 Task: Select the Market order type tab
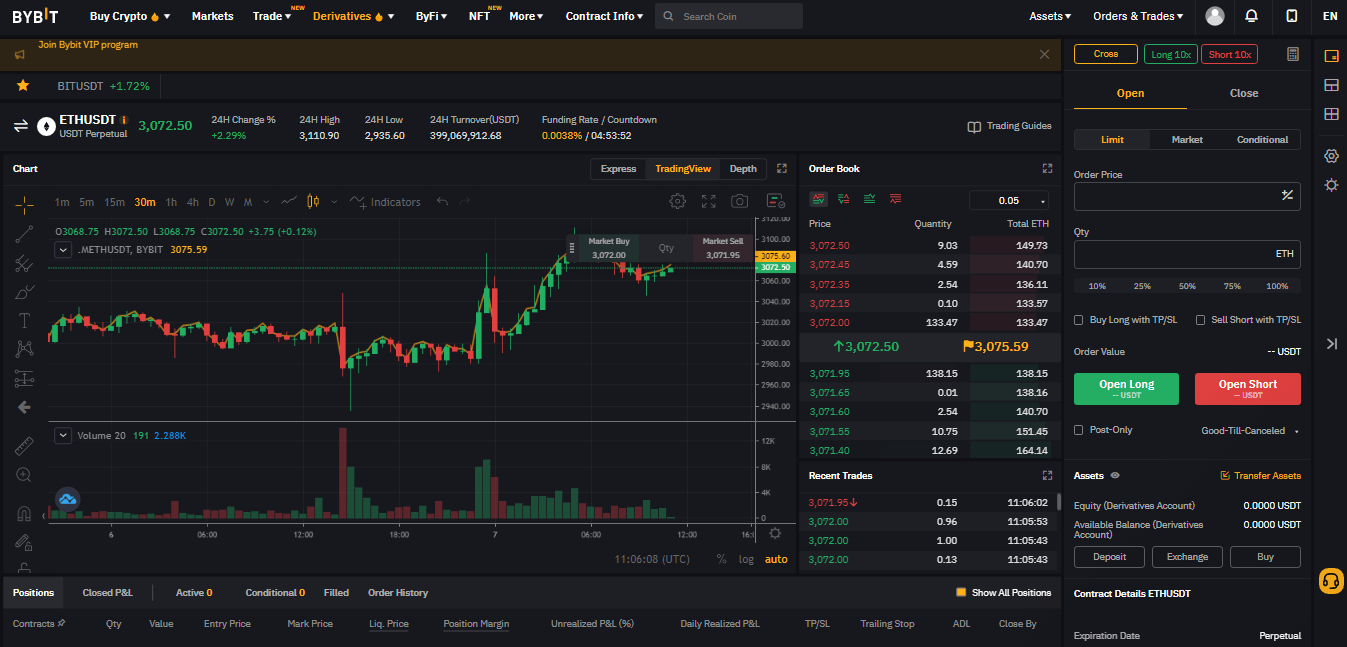tap(1187, 140)
